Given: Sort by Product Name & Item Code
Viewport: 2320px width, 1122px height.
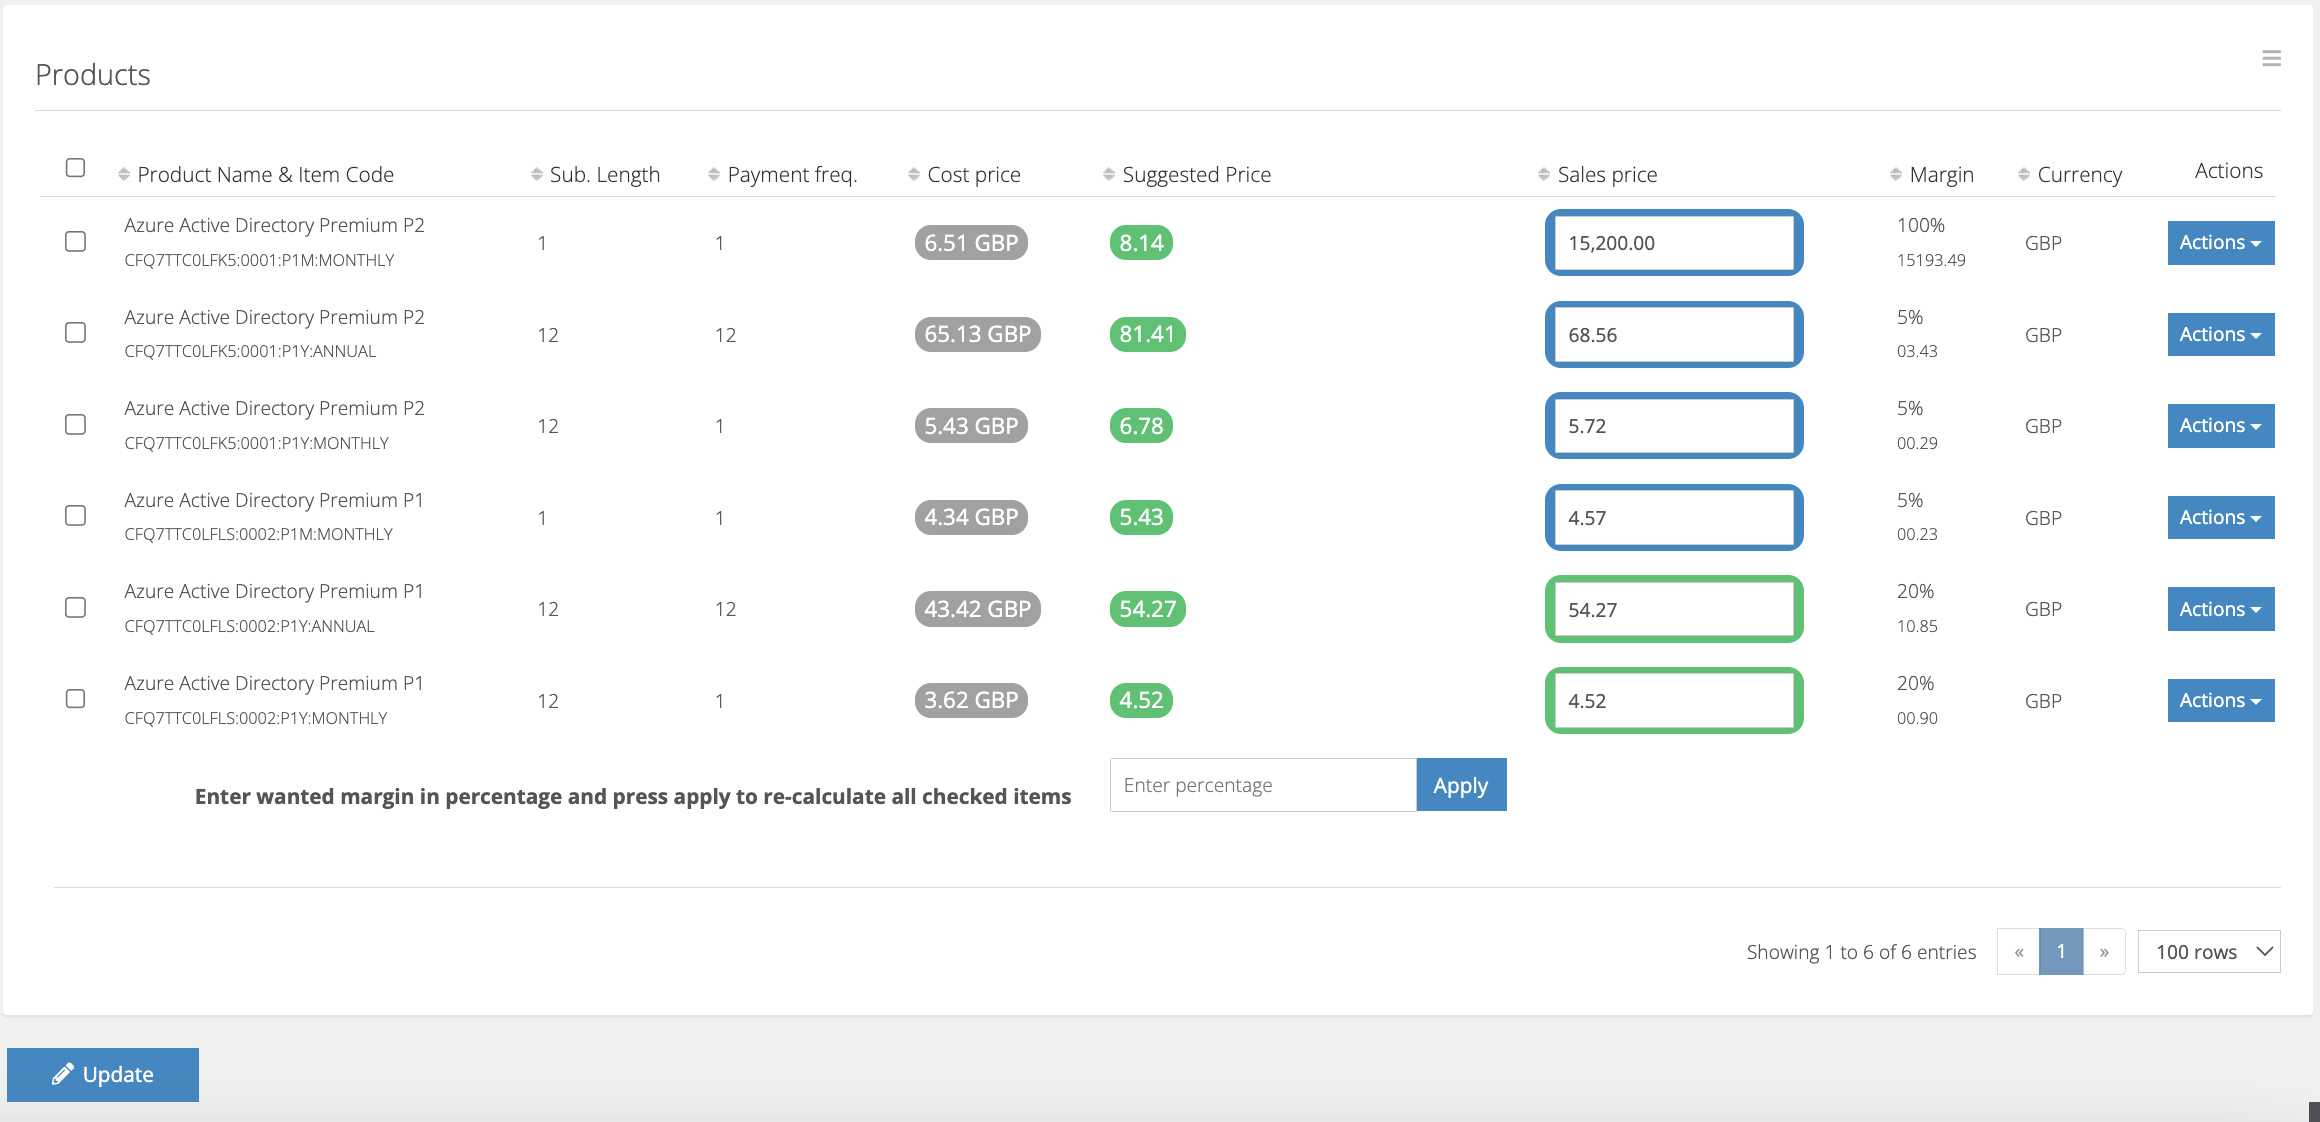Looking at the screenshot, I should click(265, 174).
